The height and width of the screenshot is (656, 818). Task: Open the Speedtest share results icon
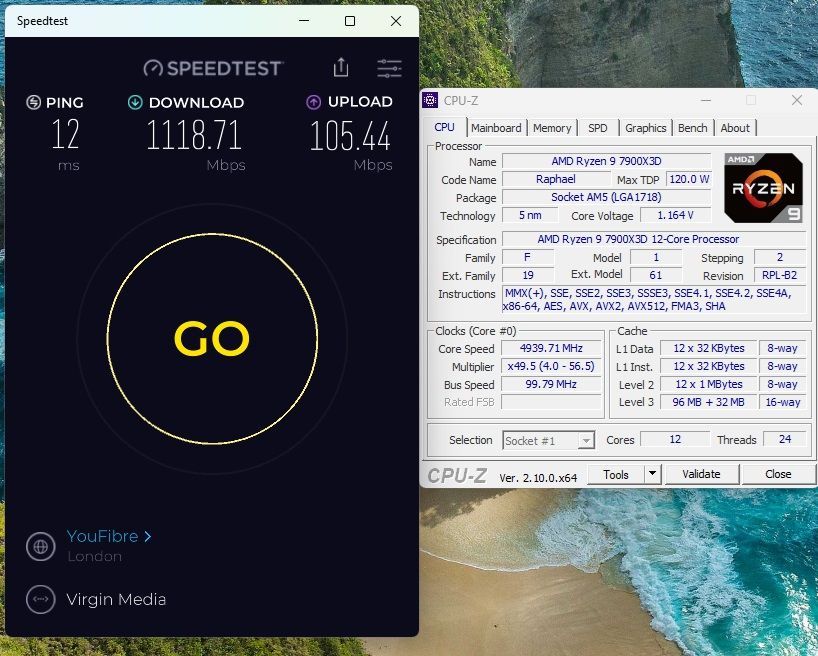(x=341, y=67)
